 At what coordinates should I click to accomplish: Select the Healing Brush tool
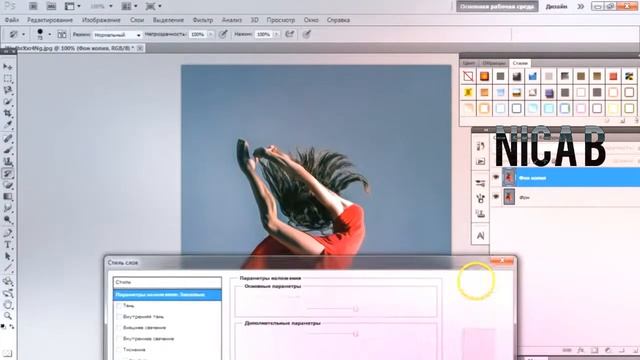click(x=8, y=139)
